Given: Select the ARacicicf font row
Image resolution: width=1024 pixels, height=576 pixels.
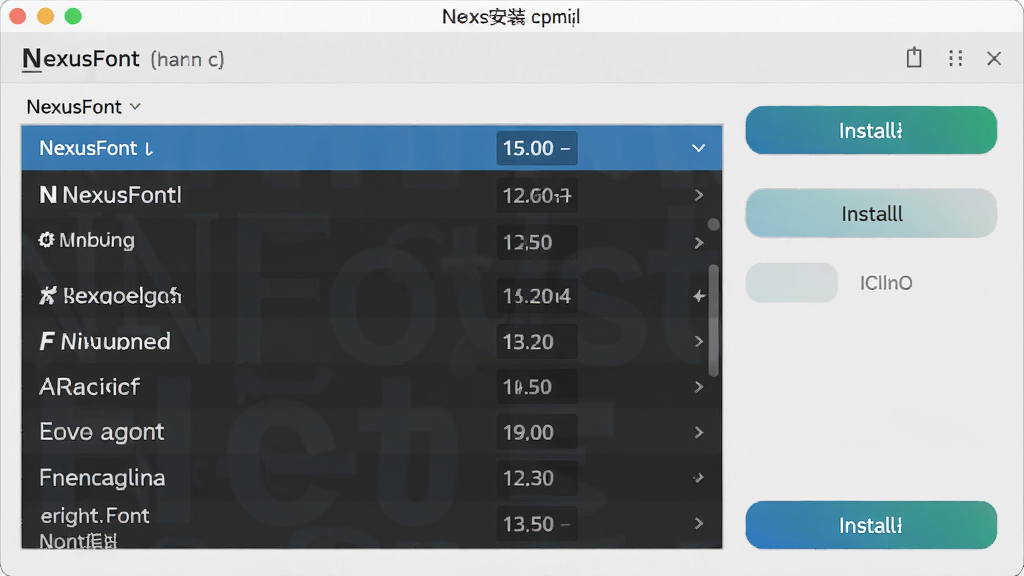Looking at the screenshot, I should click(372, 387).
